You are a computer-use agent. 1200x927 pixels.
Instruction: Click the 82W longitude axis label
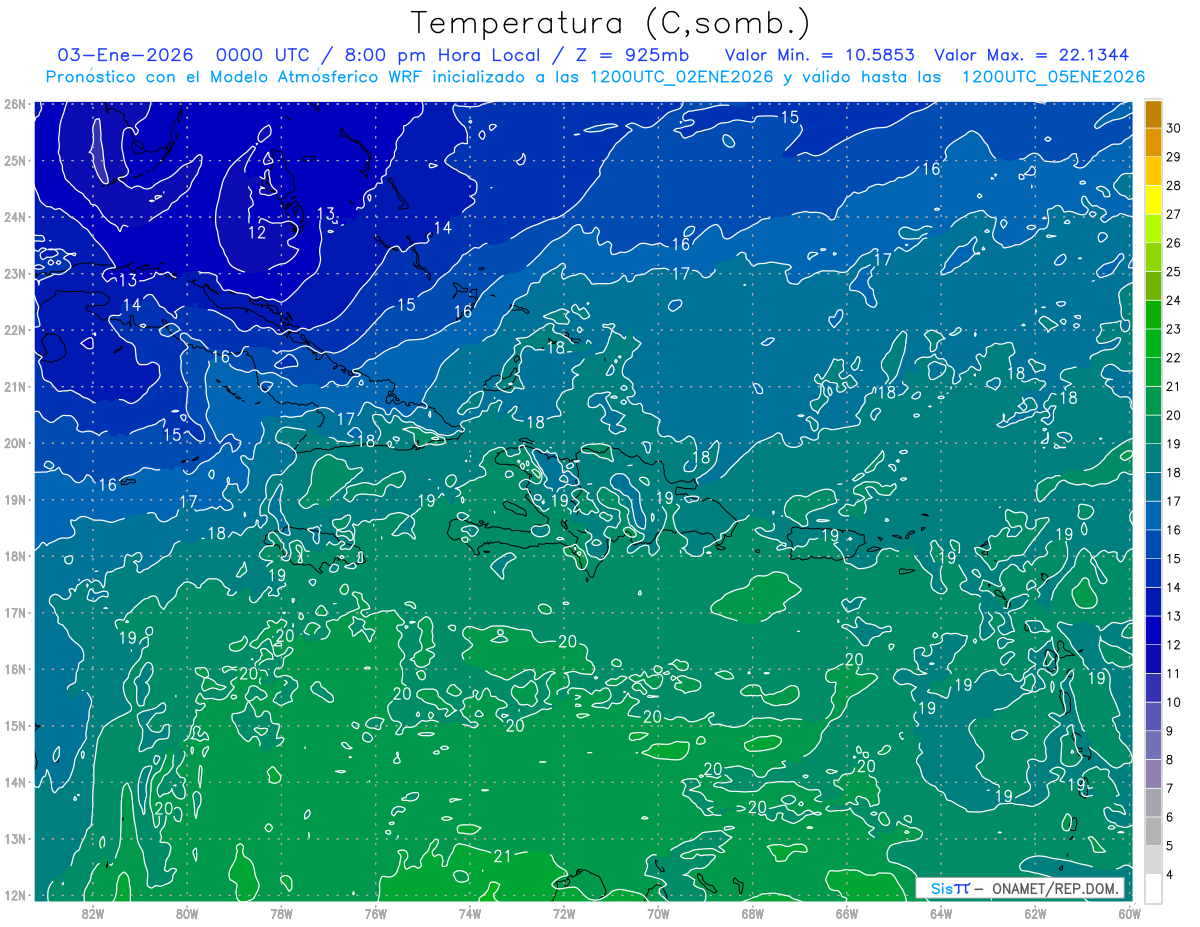pyautogui.click(x=93, y=913)
